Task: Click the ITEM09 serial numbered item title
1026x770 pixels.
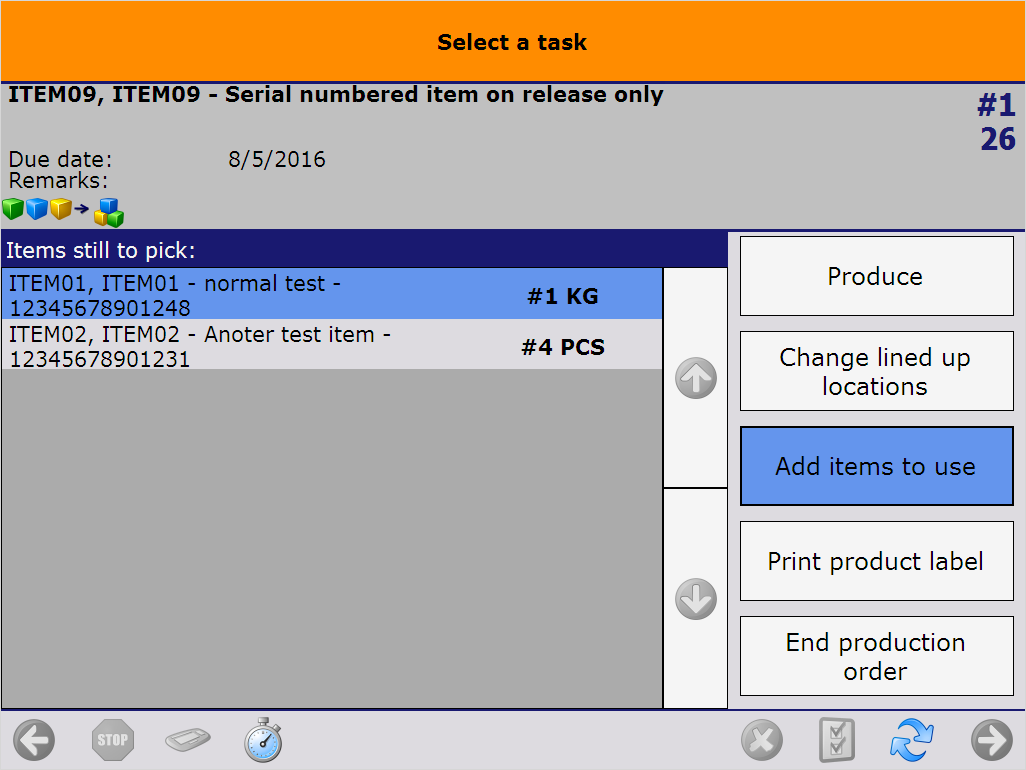Action: click(x=336, y=95)
